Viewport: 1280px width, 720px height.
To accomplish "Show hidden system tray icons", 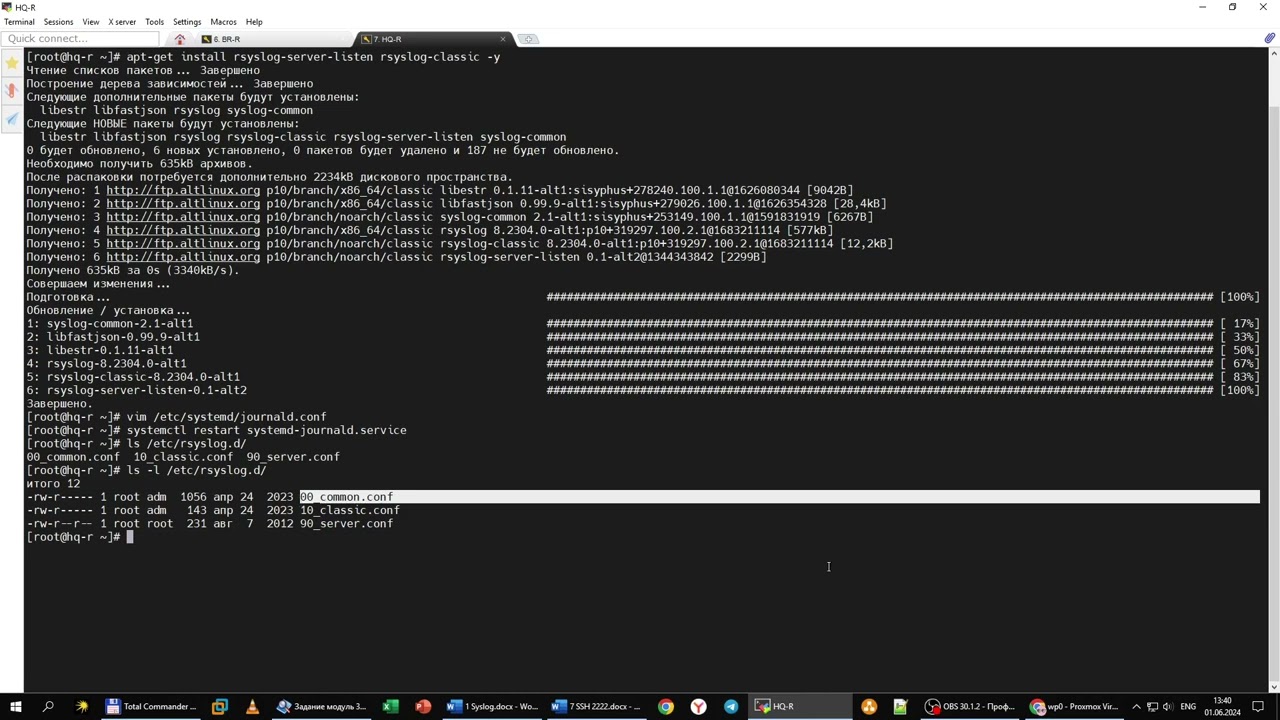I will pos(1136,706).
